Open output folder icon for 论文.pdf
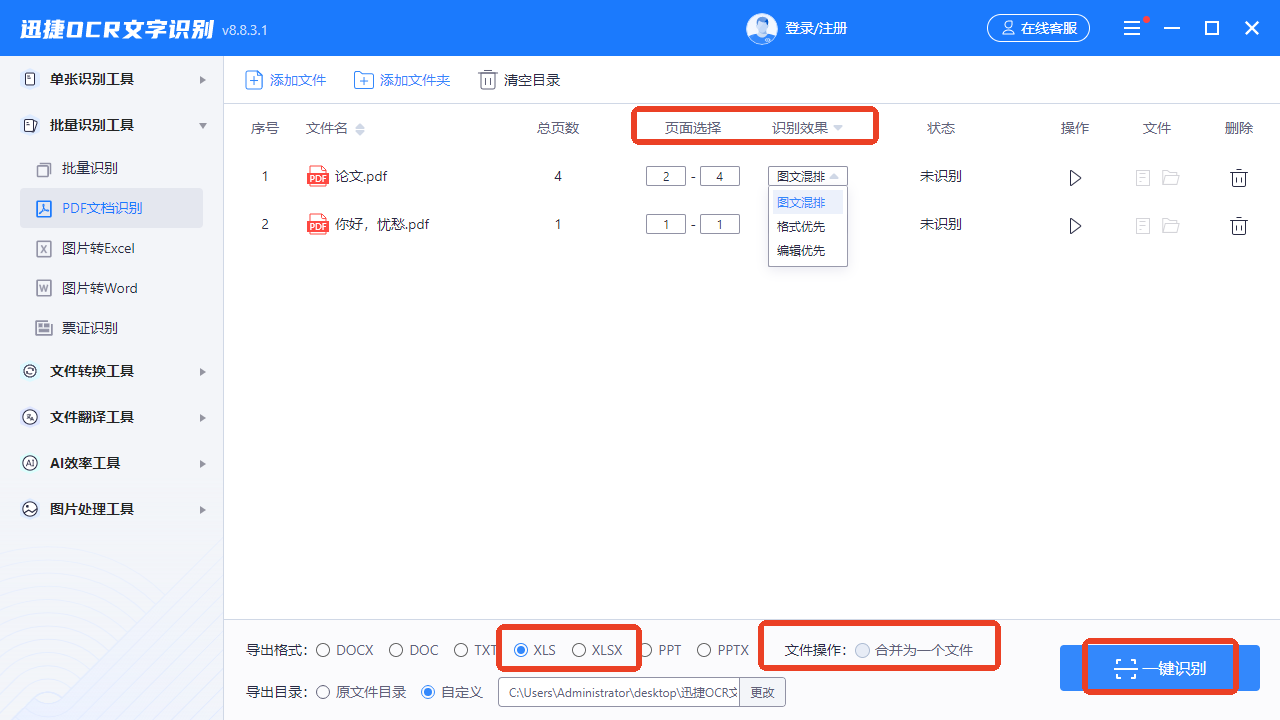The image size is (1280, 720). tap(1170, 178)
